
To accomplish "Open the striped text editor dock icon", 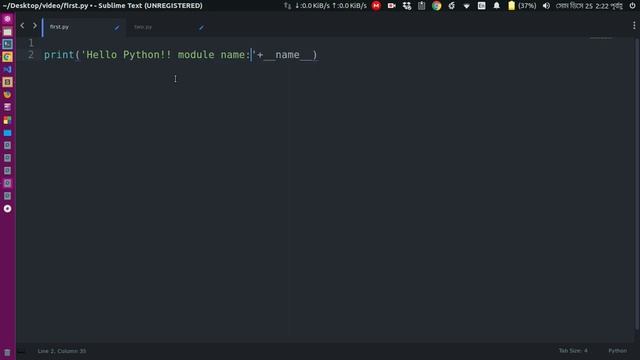I will click(x=7, y=107).
